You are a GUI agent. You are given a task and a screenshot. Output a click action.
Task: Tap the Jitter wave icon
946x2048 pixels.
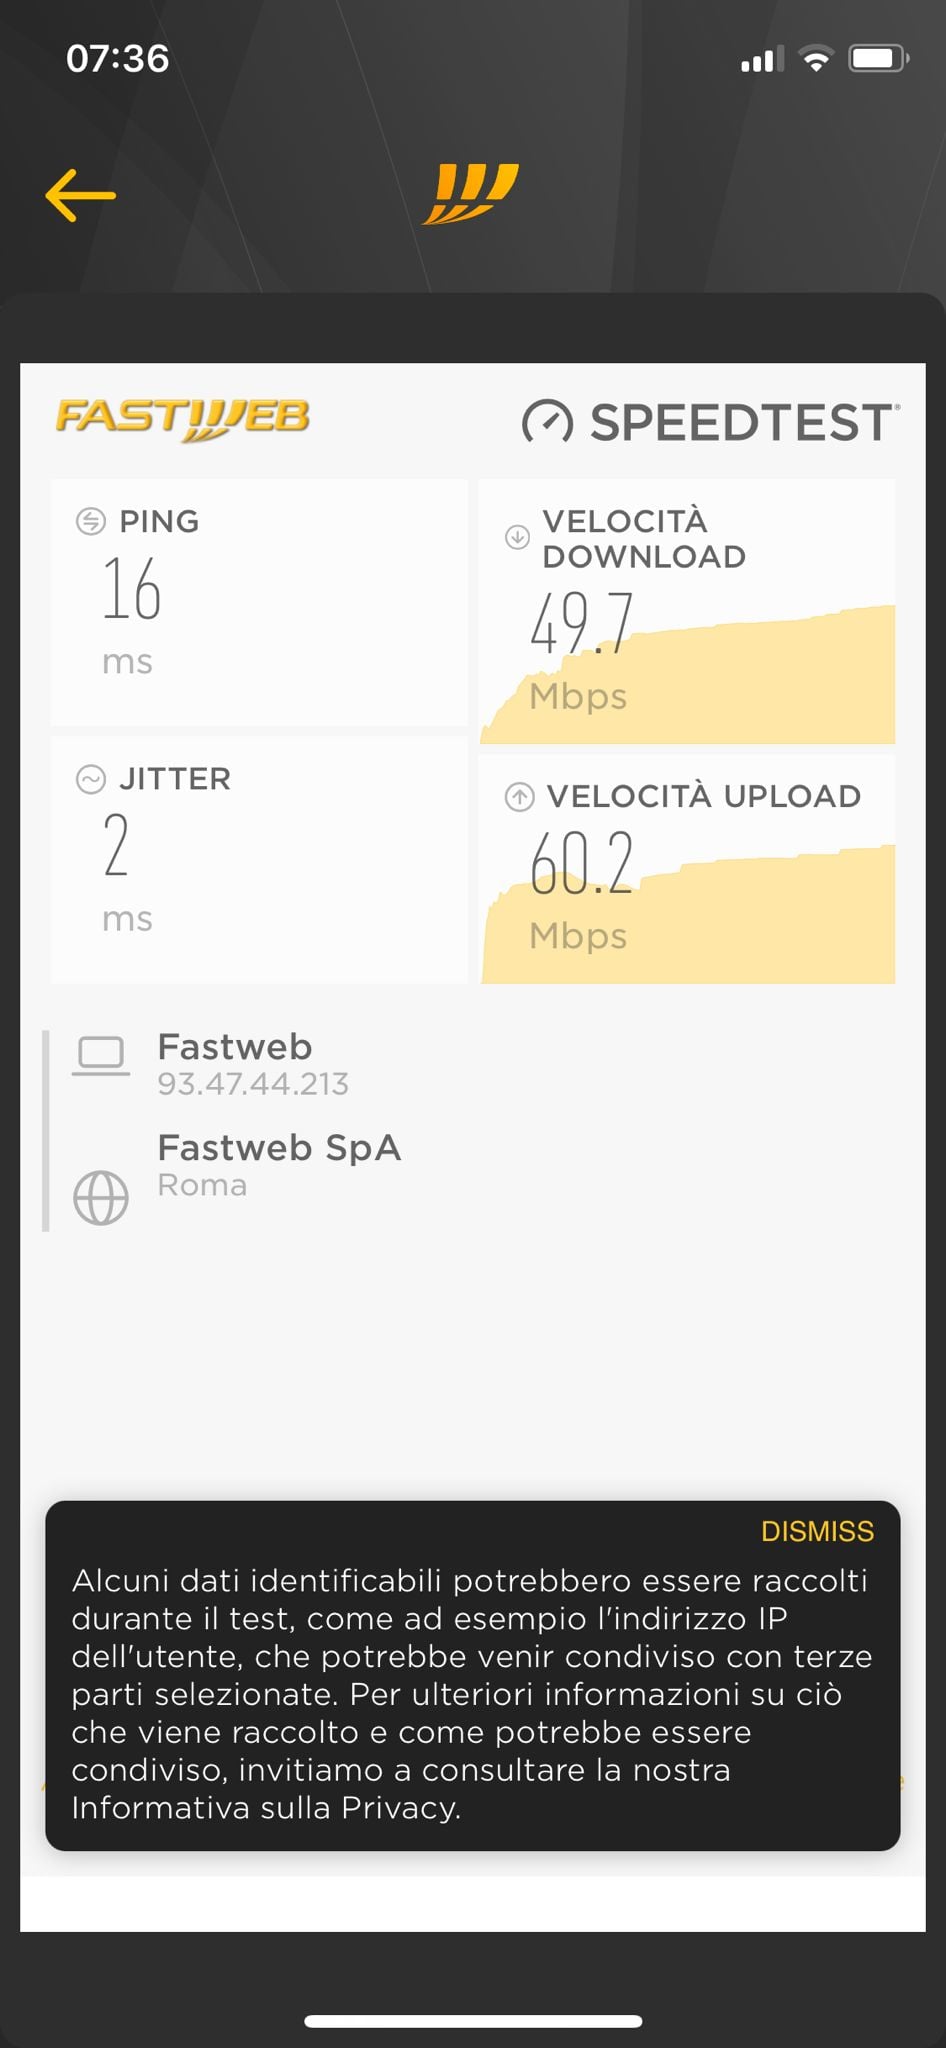click(x=91, y=779)
